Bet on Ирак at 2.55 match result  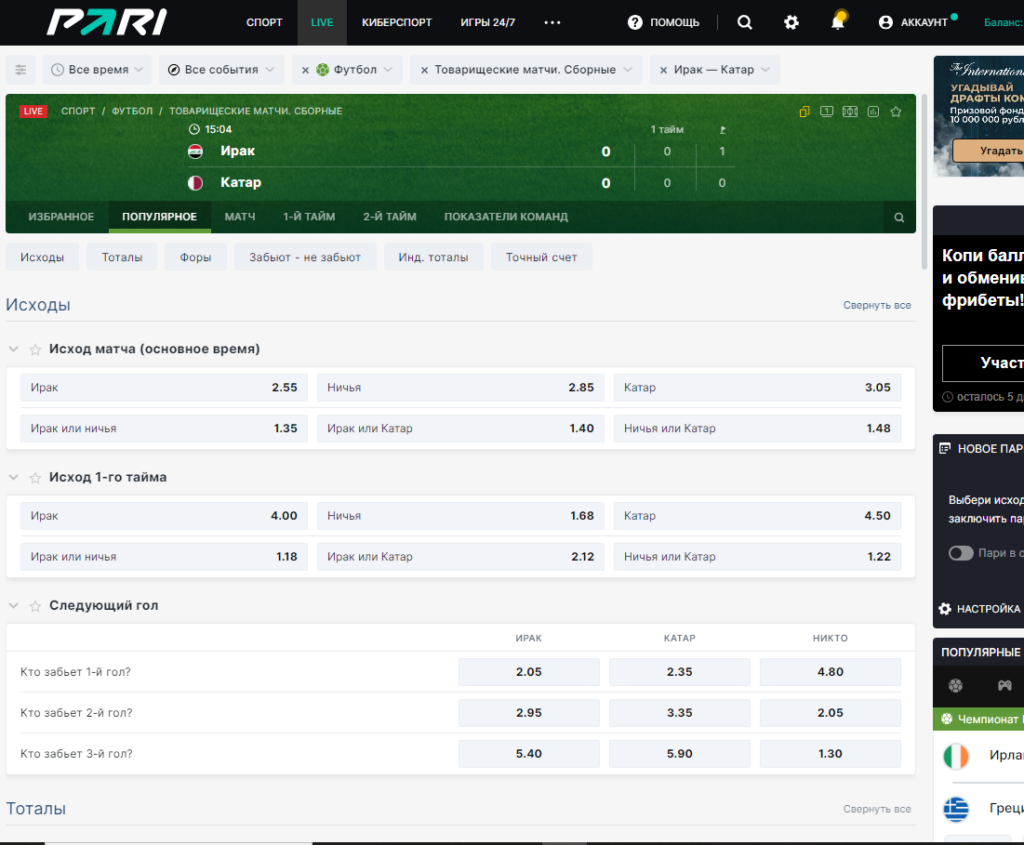pos(164,388)
